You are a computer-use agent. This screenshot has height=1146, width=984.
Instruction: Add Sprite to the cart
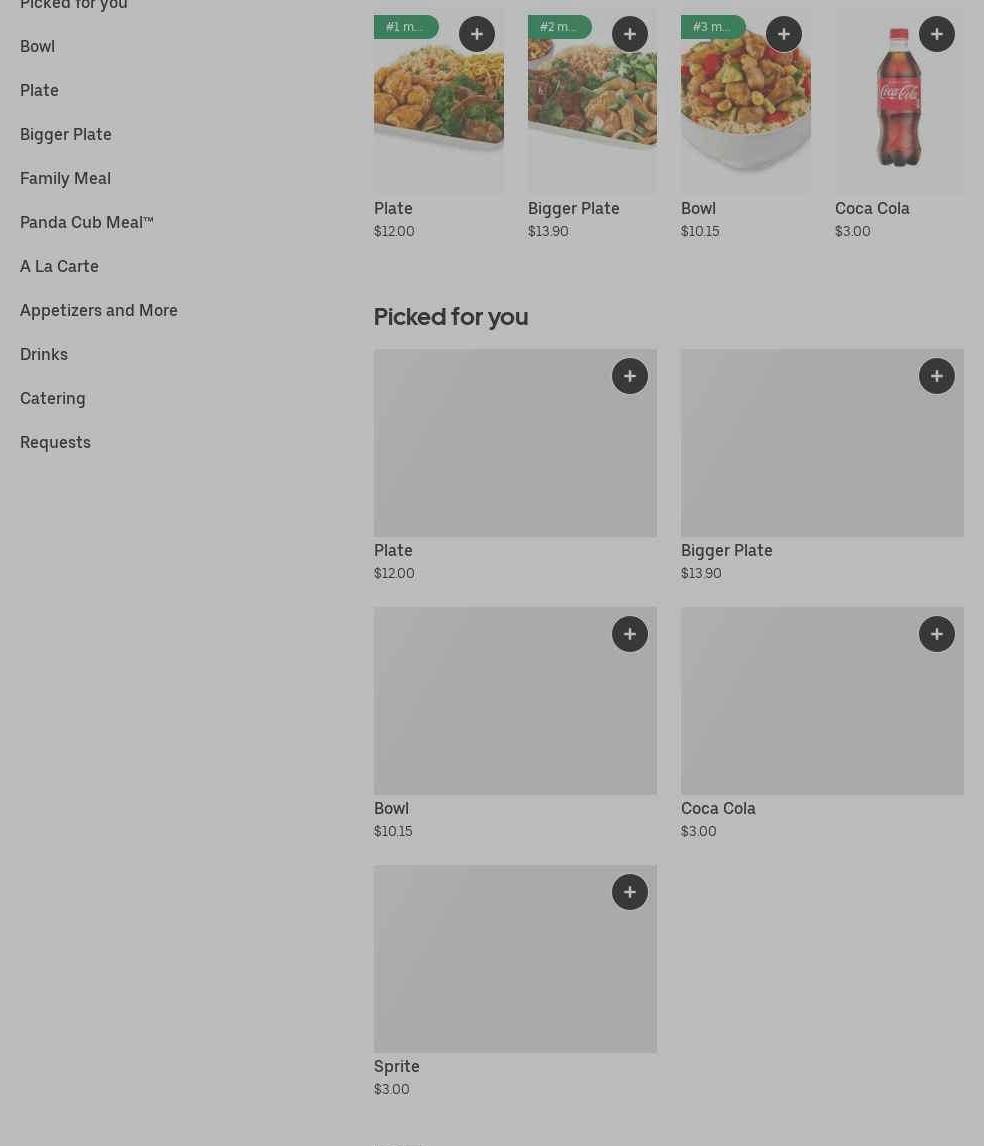pyautogui.click(x=630, y=892)
